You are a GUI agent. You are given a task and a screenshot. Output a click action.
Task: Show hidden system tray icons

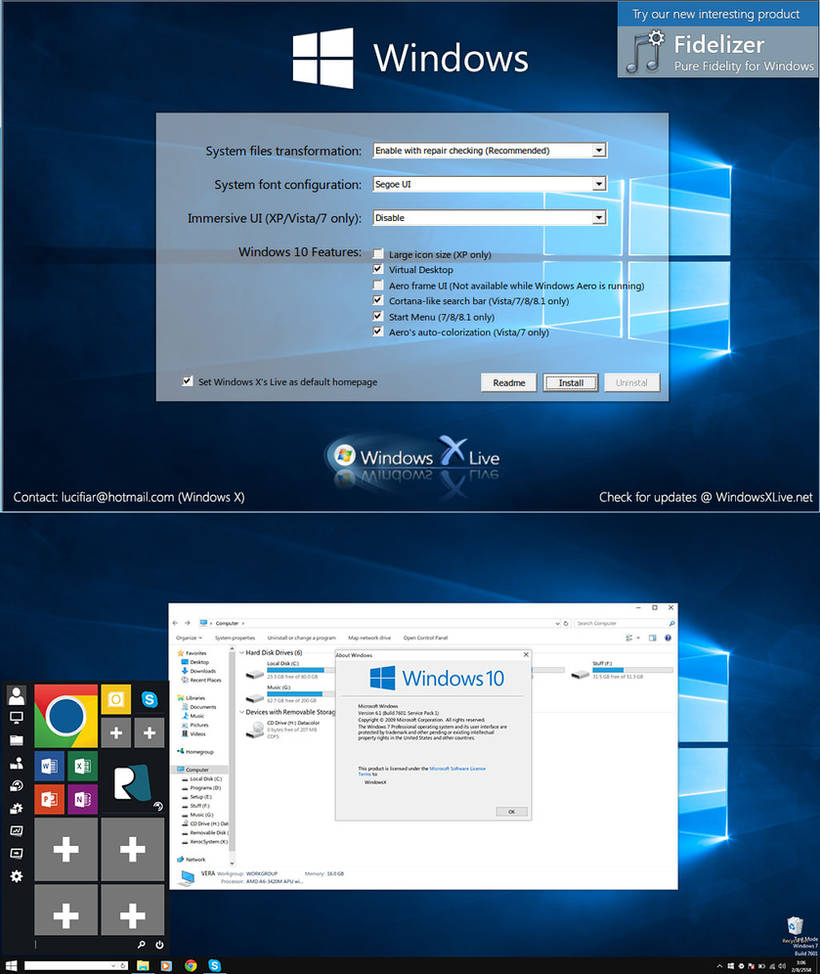pyautogui.click(x=720, y=967)
